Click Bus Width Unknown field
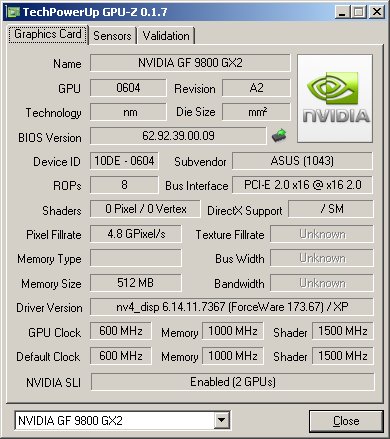The width and height of the screenshot is (390, 439). coord(322,258)
